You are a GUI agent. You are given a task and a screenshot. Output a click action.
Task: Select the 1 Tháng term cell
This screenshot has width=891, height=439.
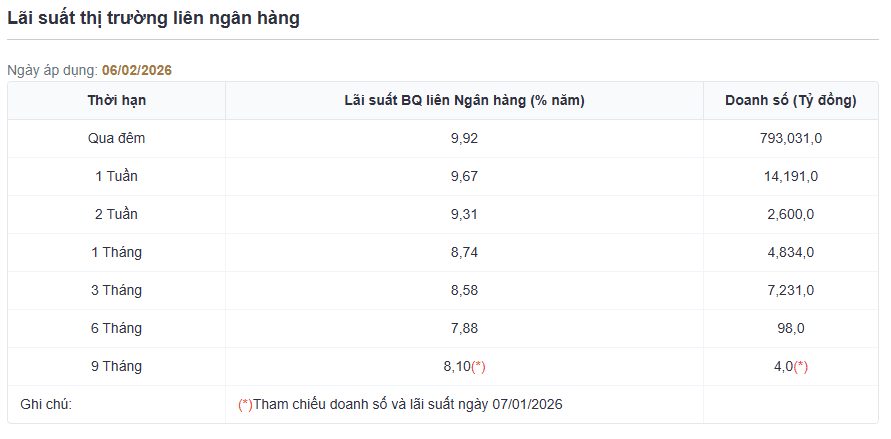coord(116,253)
